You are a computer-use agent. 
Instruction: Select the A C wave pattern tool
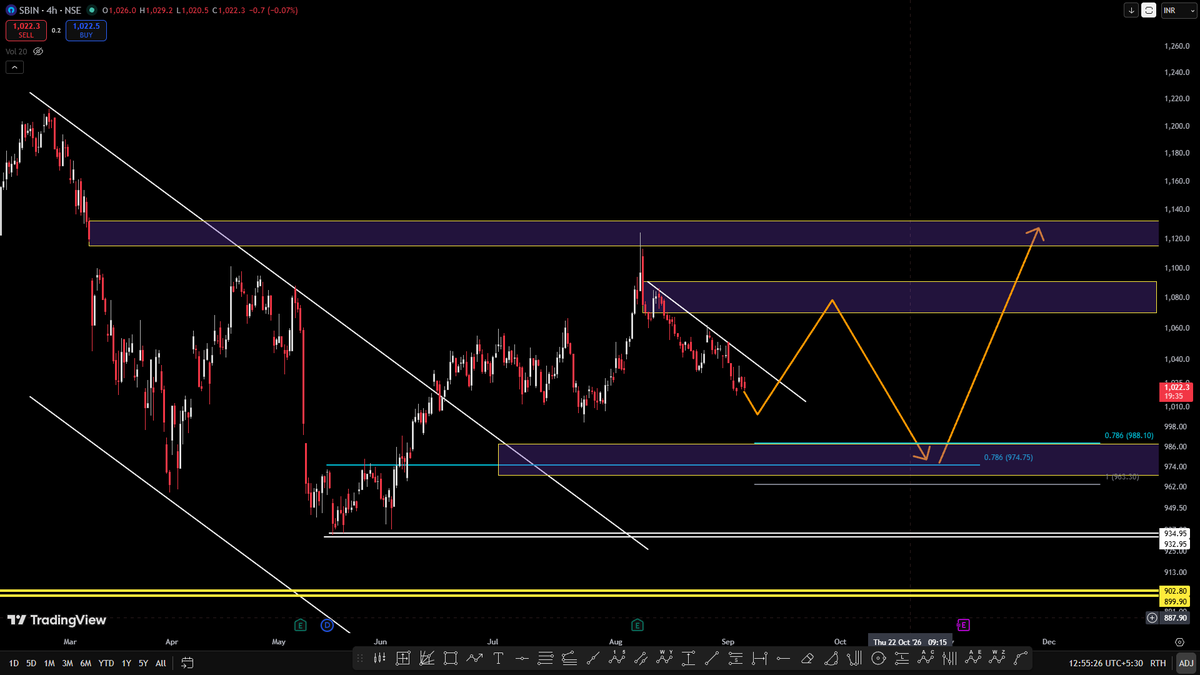click(x=925, y=658)
